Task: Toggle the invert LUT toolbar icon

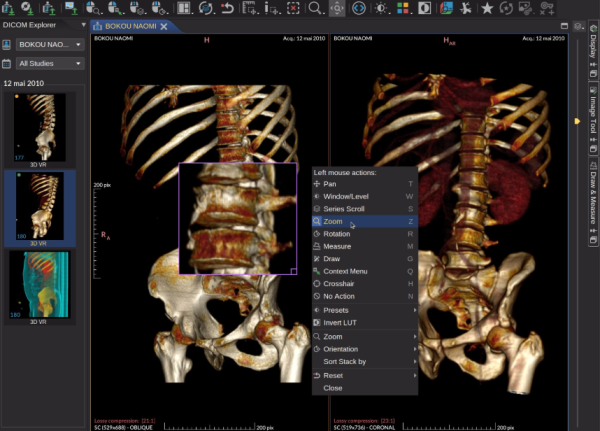Action: (x=424, y=8)
